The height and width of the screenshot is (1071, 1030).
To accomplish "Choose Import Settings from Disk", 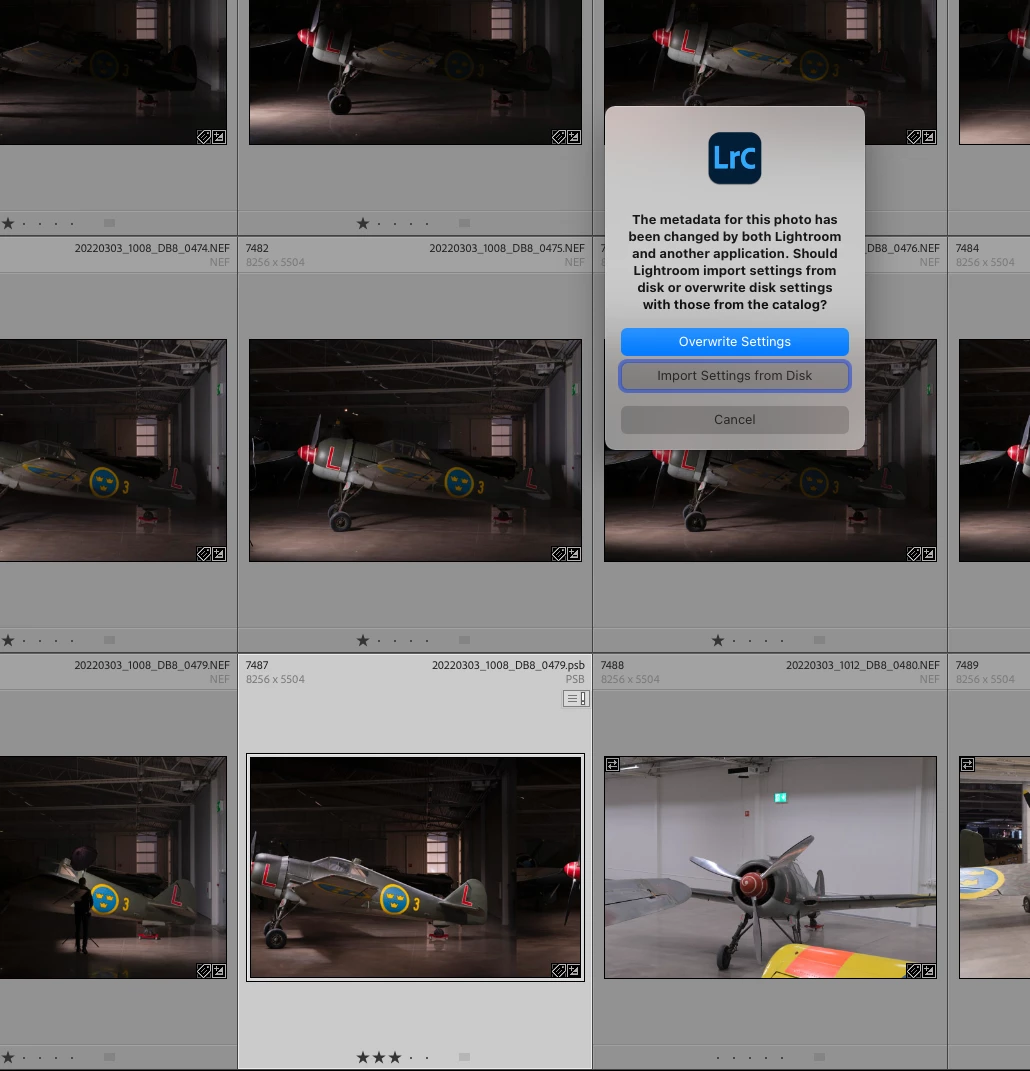I will click(x=734, y=376).
